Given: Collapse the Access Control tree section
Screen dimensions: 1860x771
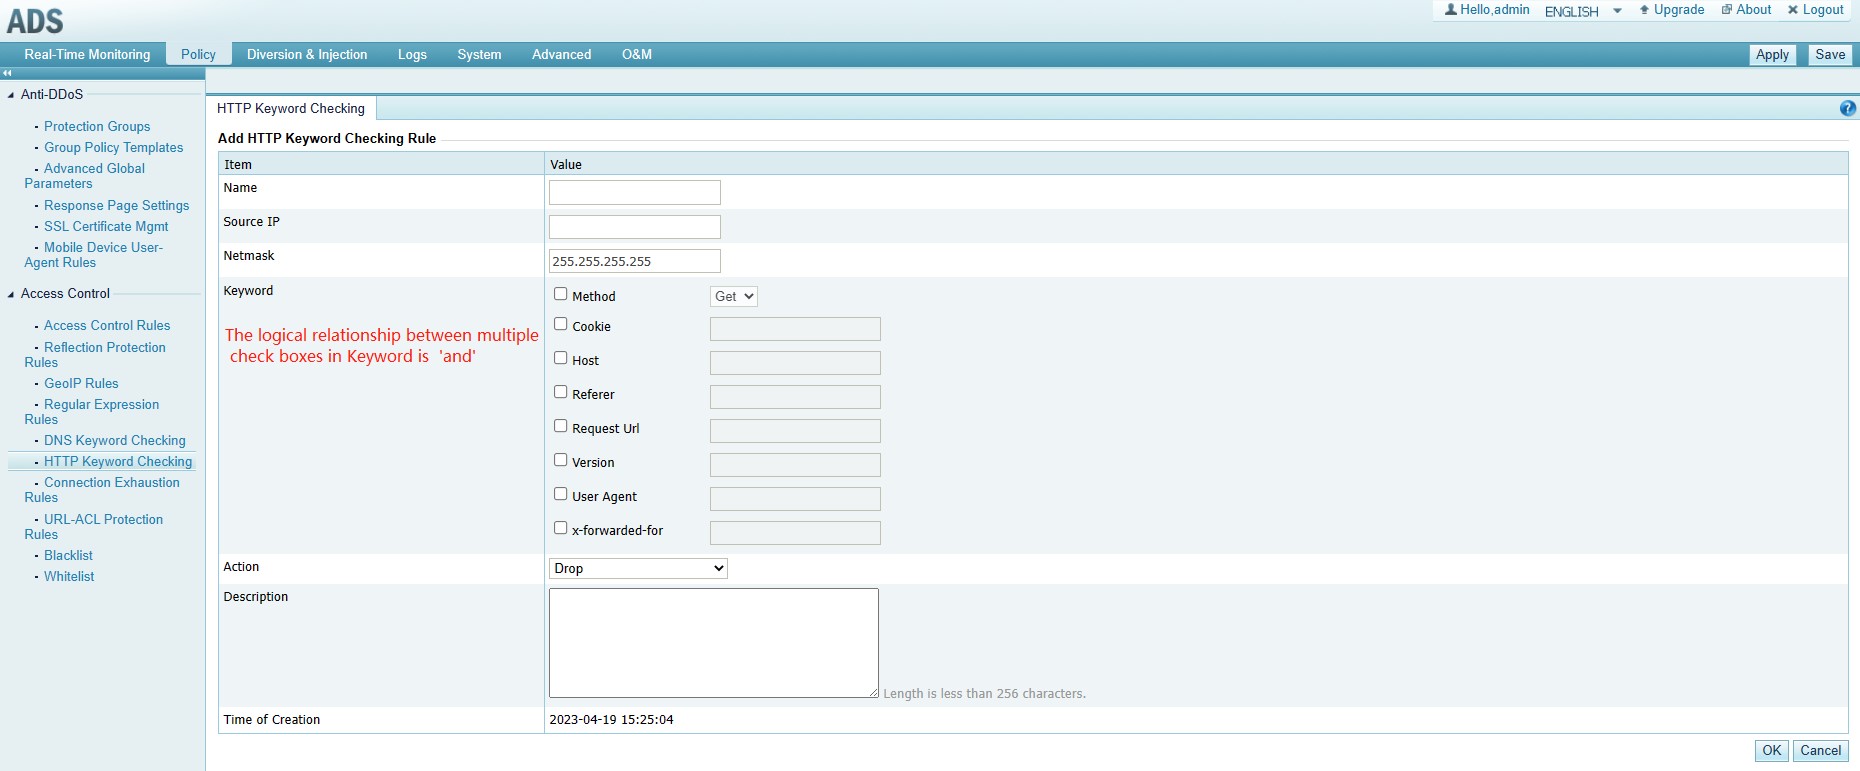Looking at the screenshot, I should coord(11,294).
